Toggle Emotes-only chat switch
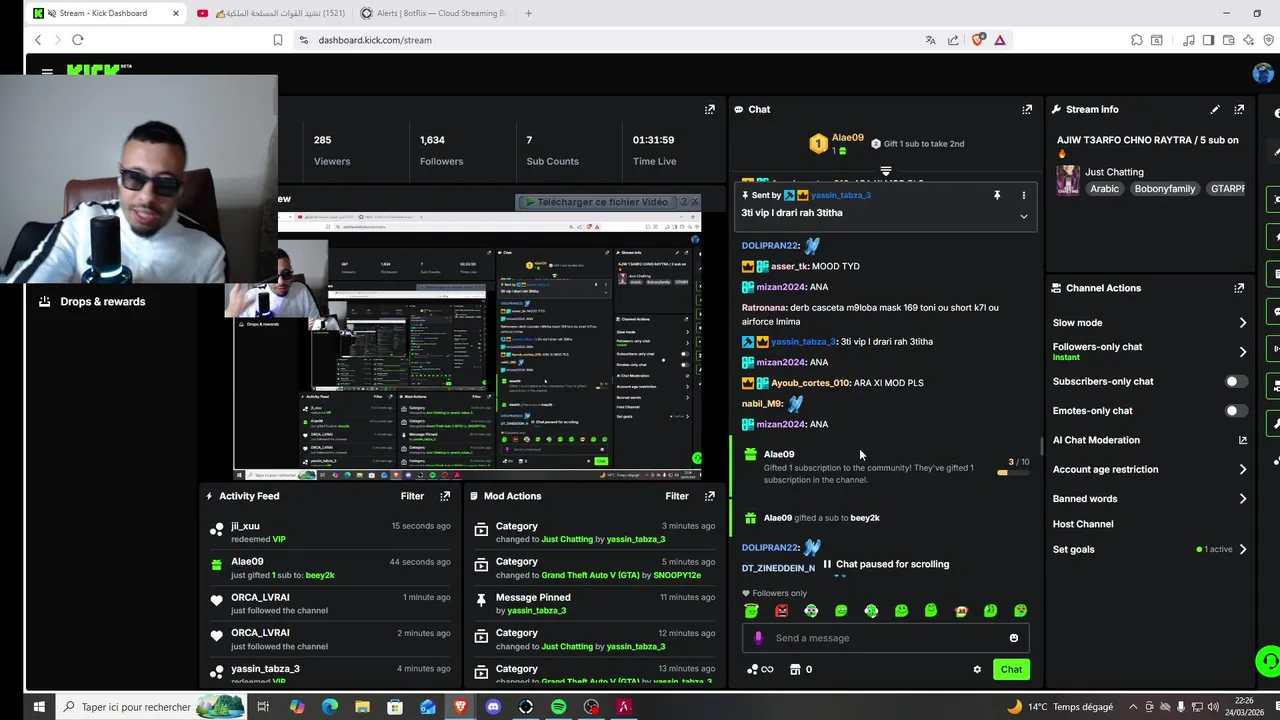Screen dimensions: 1280x720 [1237, 411]
